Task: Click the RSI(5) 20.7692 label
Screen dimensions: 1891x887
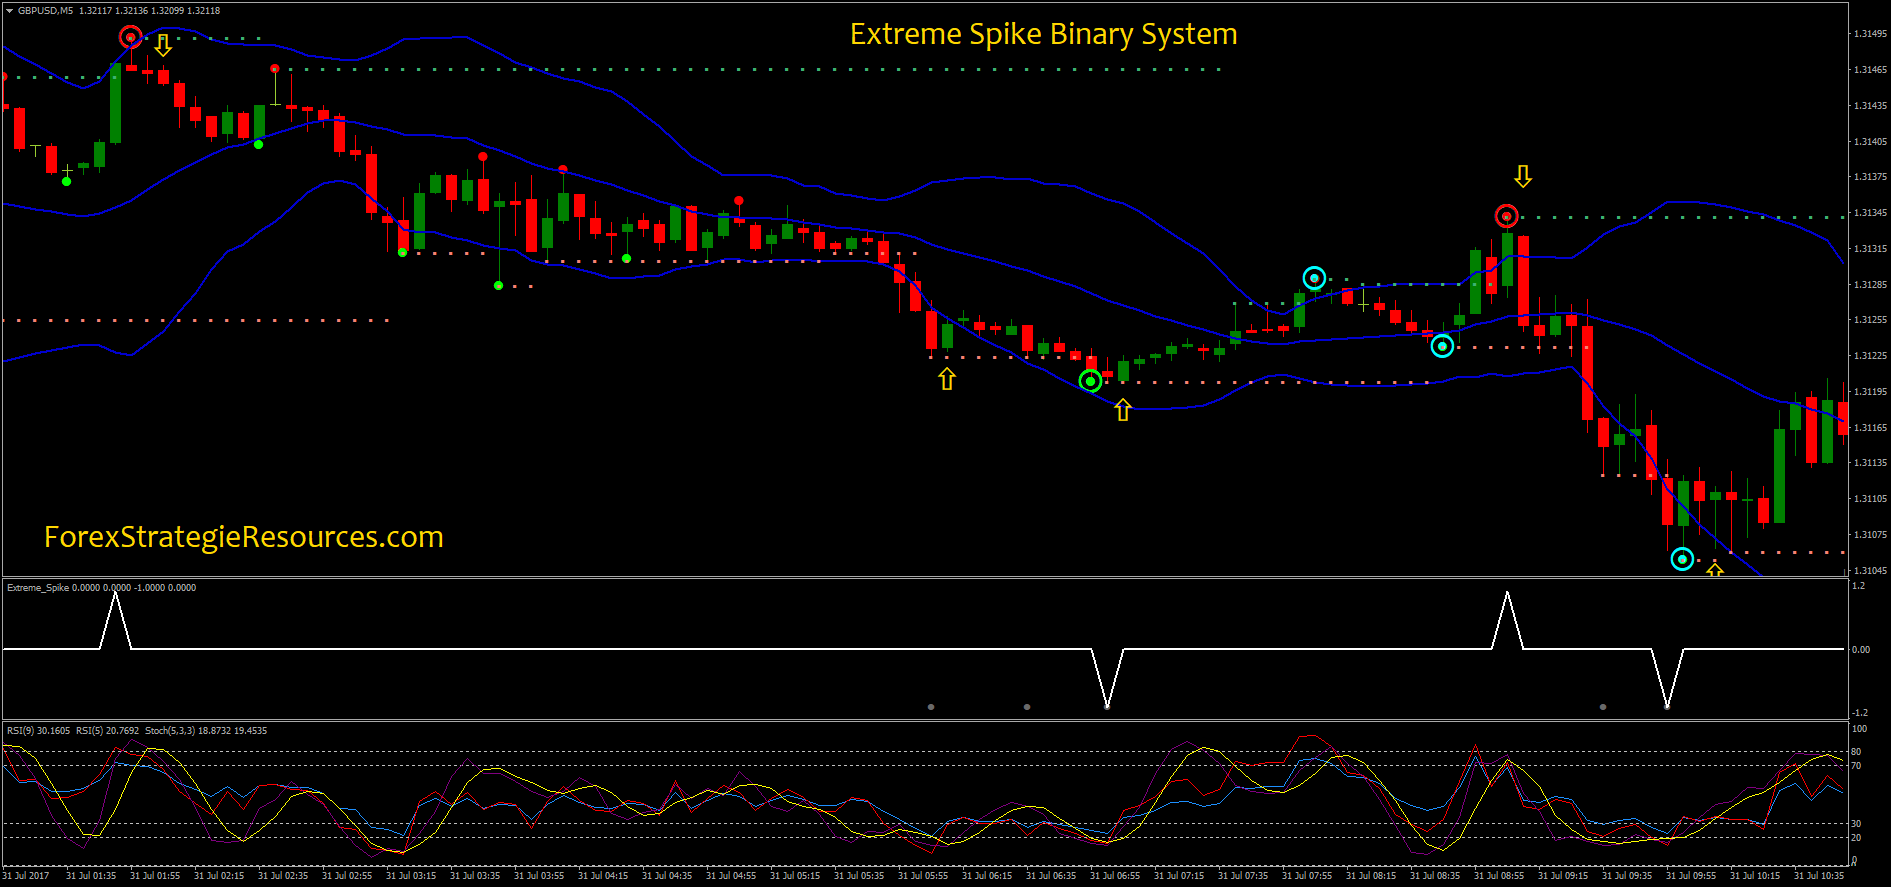Action: tap(107, 731)
